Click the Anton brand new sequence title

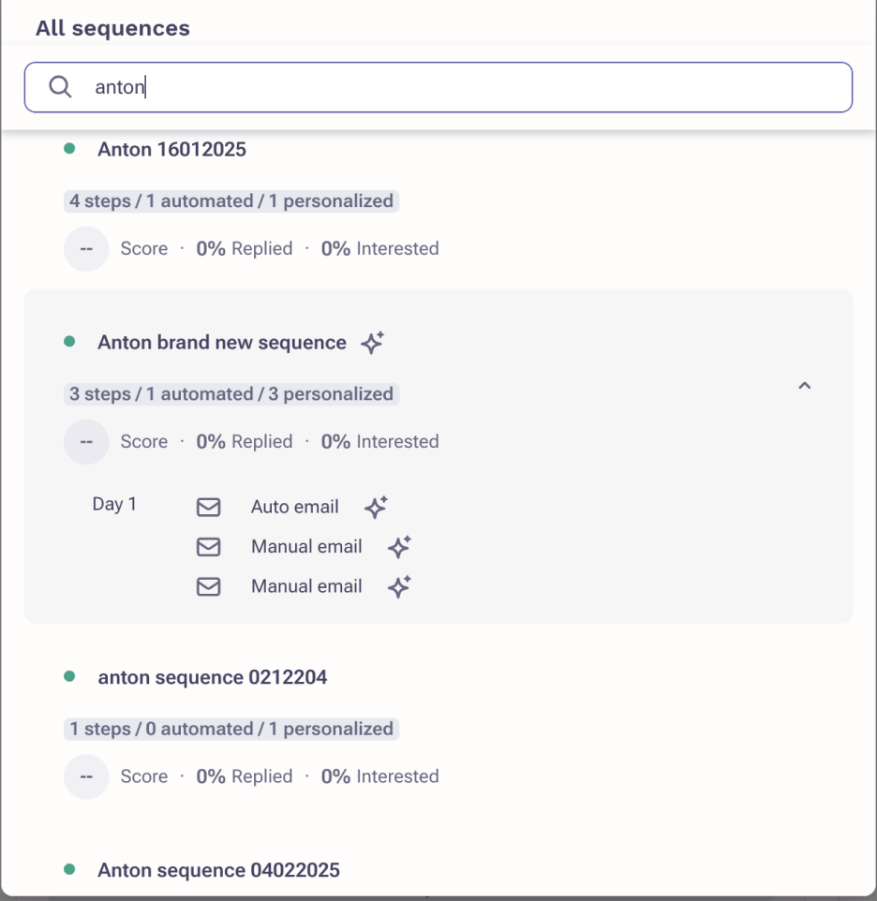coord(222,342)
